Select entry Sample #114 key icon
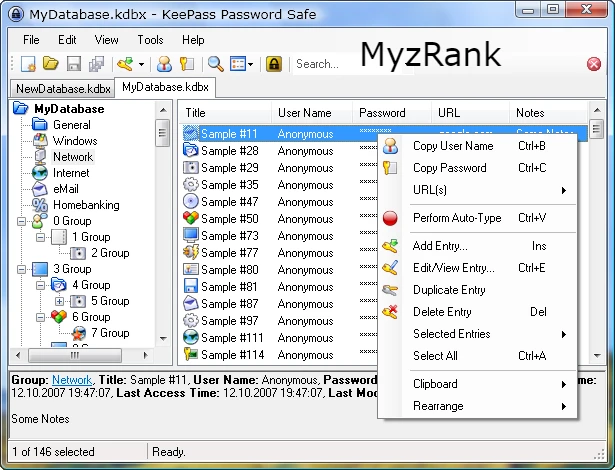This screenshot has width=615, height=470. pyautogui.click(x=191, y=354)
